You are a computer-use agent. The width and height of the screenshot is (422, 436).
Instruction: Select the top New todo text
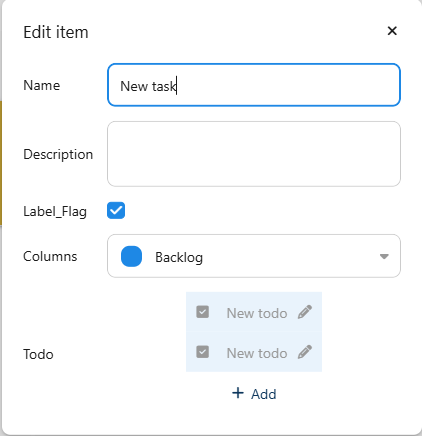point(257,313)
